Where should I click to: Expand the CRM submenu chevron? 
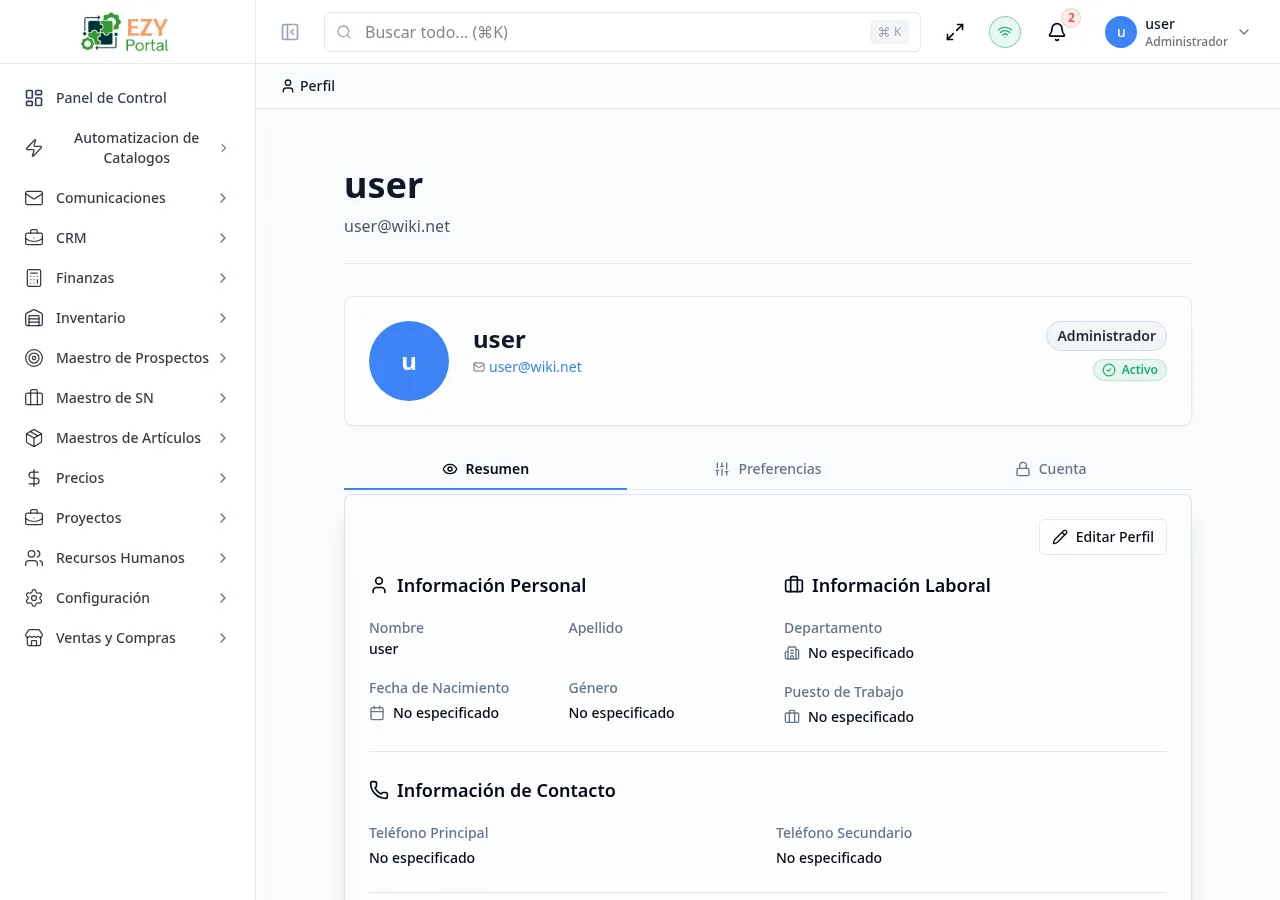(x=223, y=238)
